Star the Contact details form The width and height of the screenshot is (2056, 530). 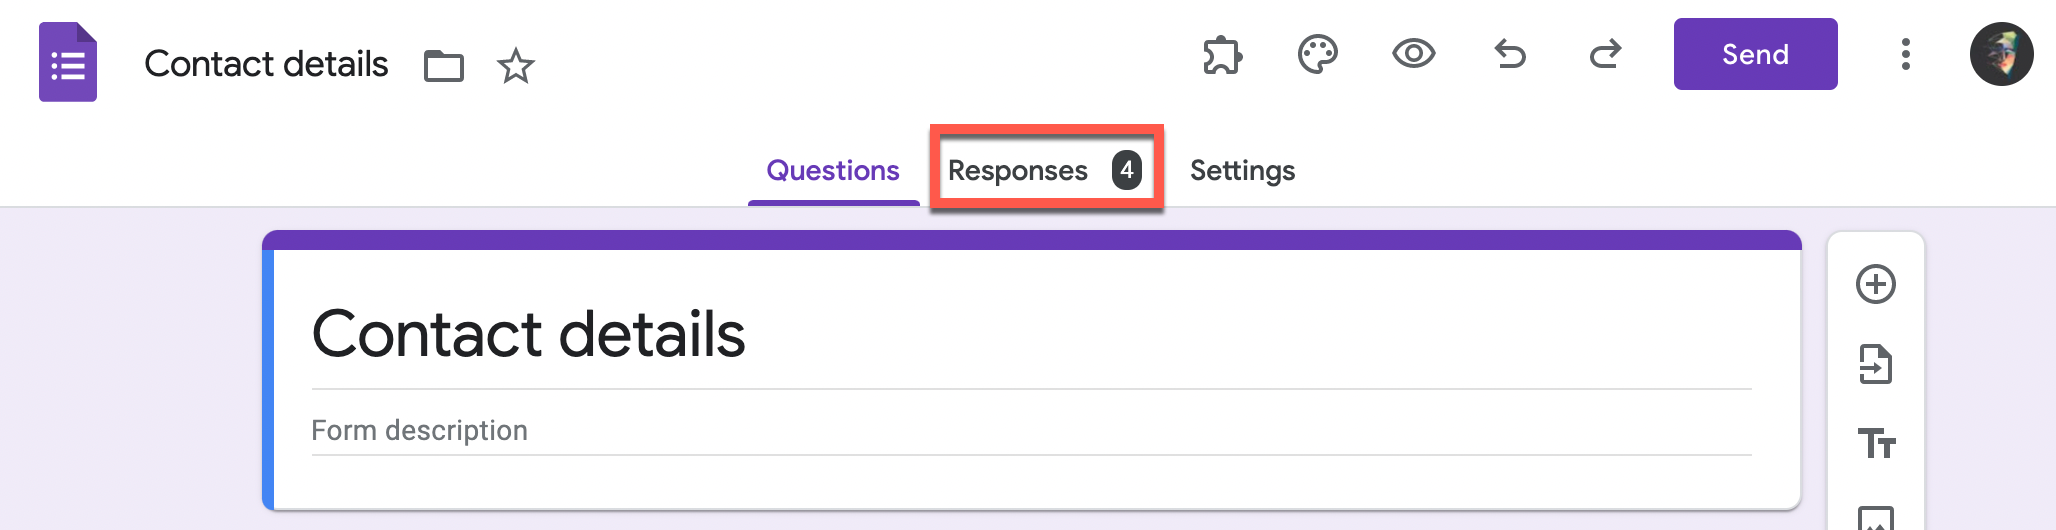(x=516, y=66)
